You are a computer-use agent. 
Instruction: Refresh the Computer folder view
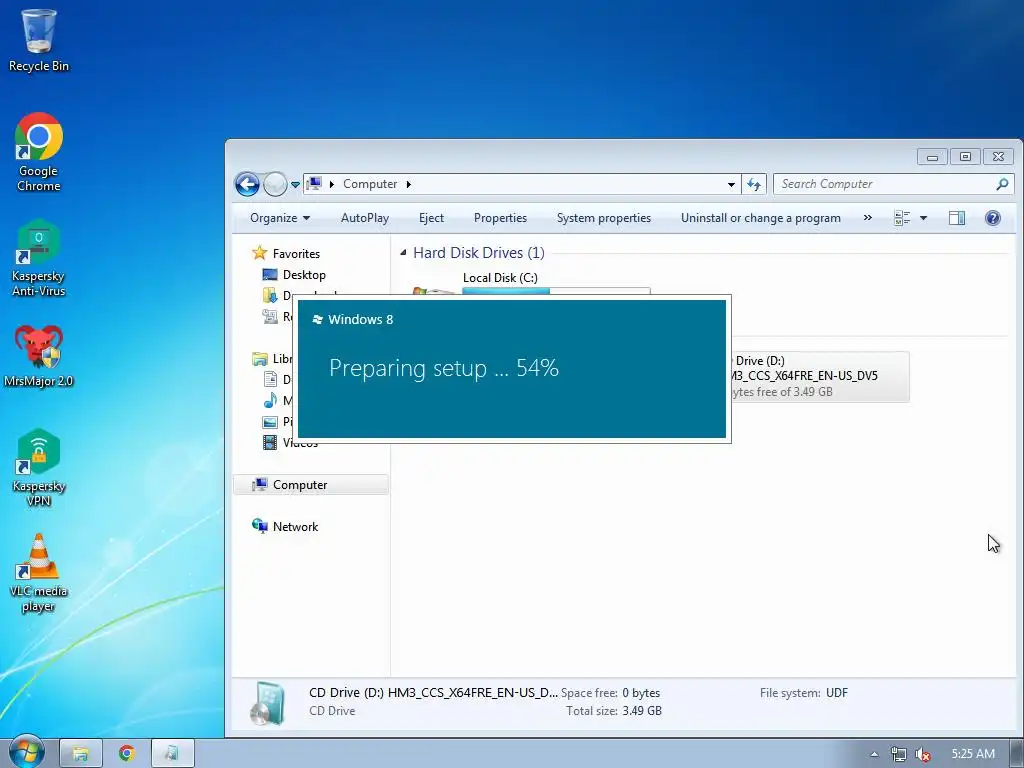pyautogui.click(x=754, y=184)
